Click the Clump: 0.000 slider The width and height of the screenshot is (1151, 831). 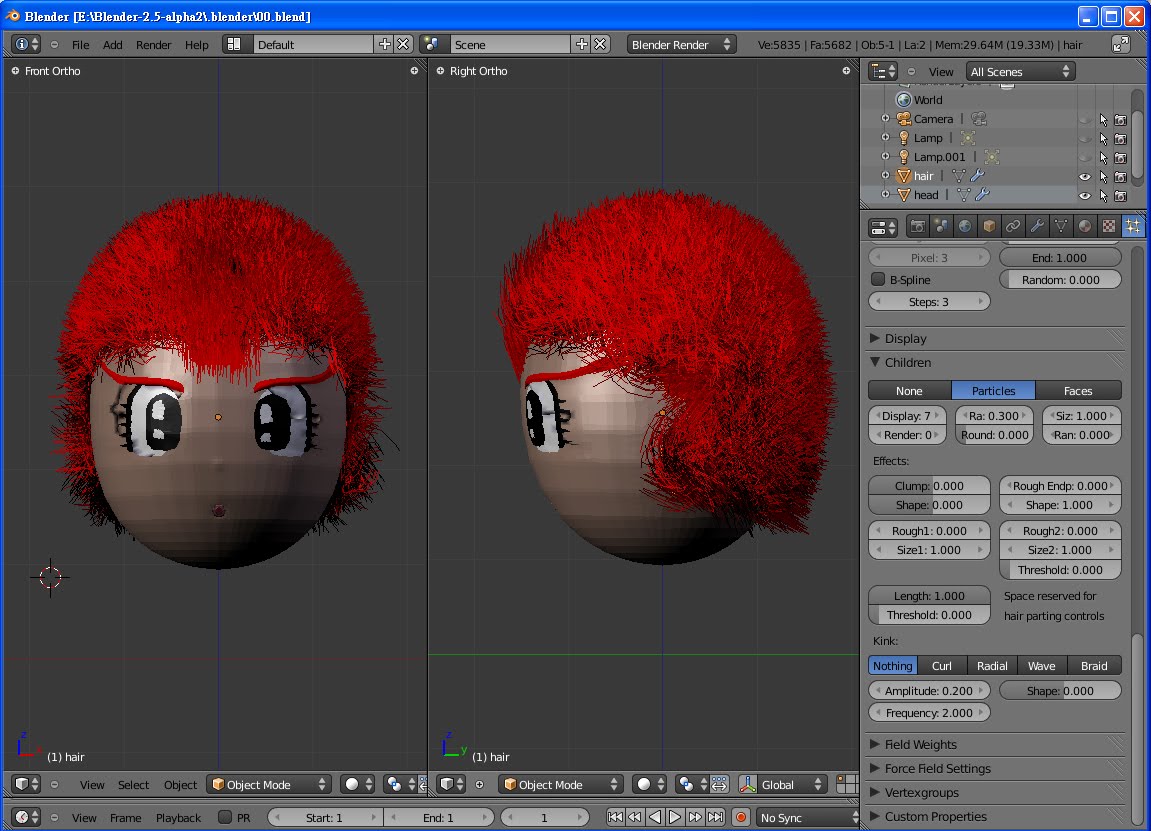pyautogui.click(x=929, y=486)
